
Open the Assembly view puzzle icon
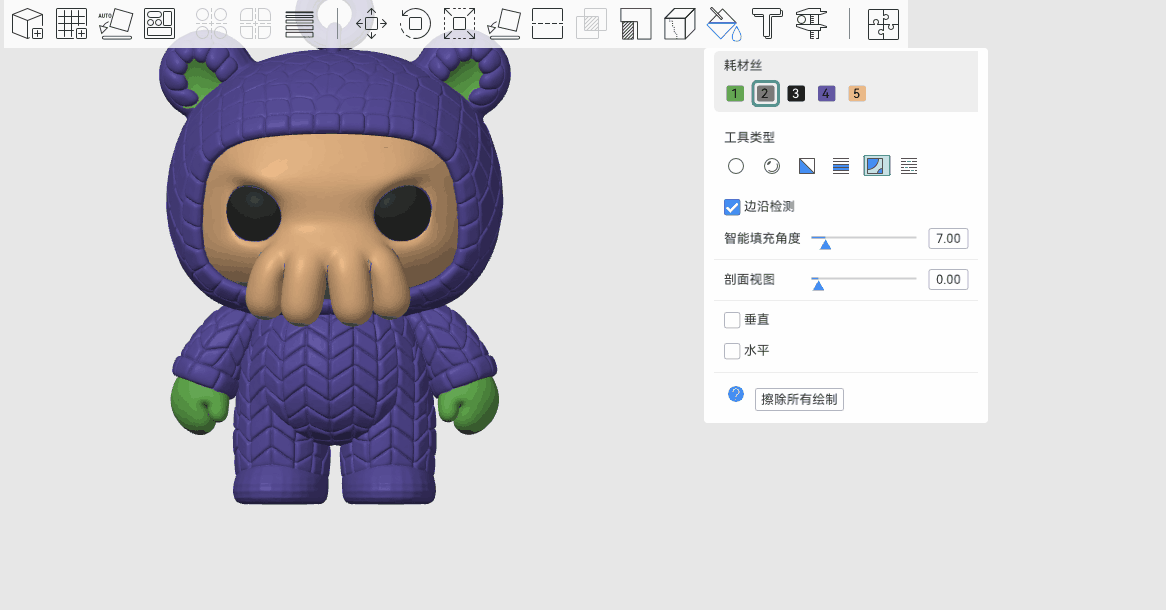883,24
